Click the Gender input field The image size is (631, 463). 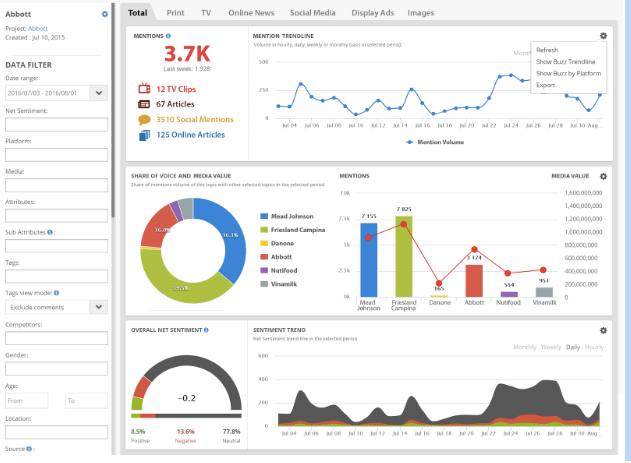(56, 368)
